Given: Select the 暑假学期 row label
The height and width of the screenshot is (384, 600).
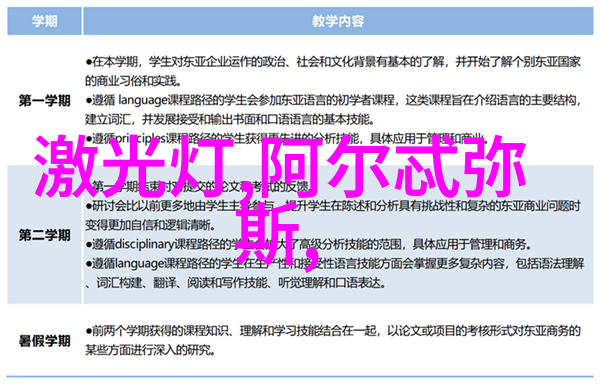Looking at the screenshot, I should point(44,340).
